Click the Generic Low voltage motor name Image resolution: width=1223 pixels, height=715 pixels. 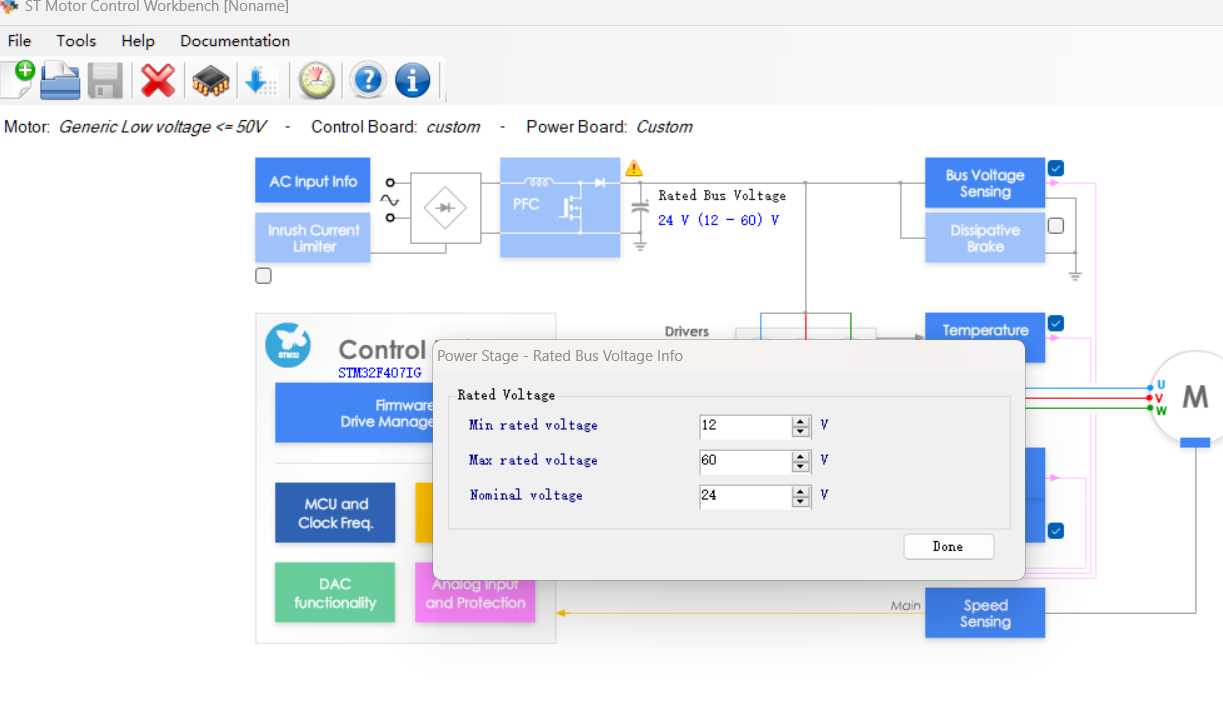[162, 127]
